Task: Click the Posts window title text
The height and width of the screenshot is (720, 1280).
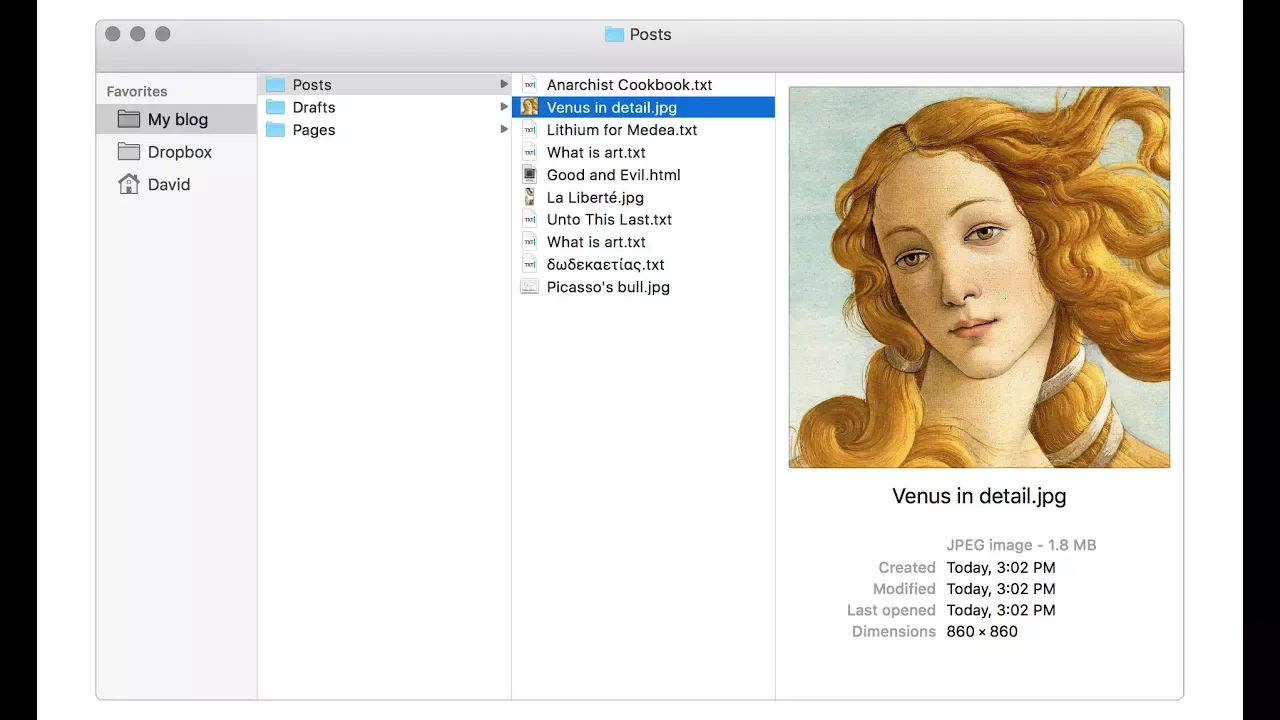Action: click(x=651, y=34)
